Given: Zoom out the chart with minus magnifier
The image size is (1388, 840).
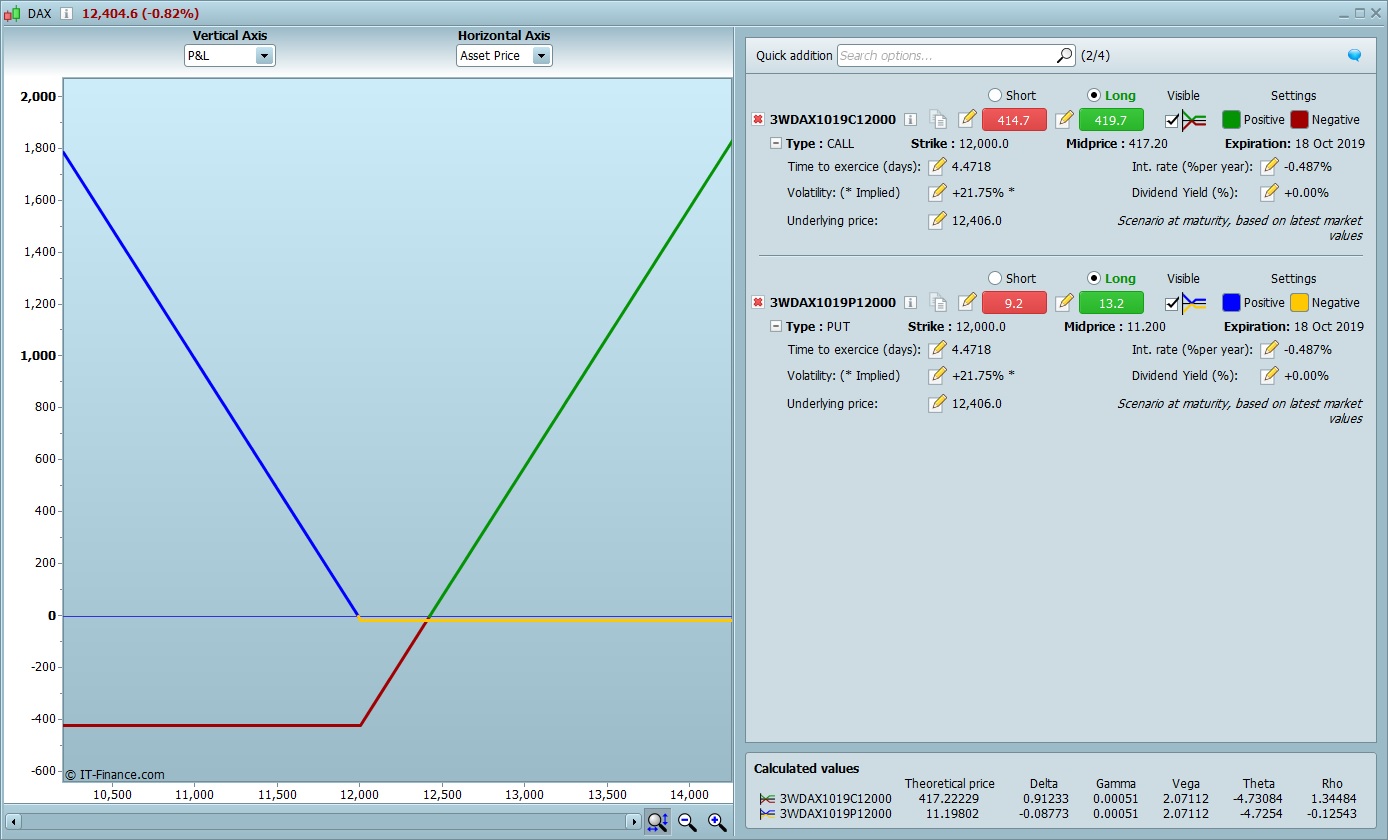Looking at the screenshot, I should click(x=687, y=822).
